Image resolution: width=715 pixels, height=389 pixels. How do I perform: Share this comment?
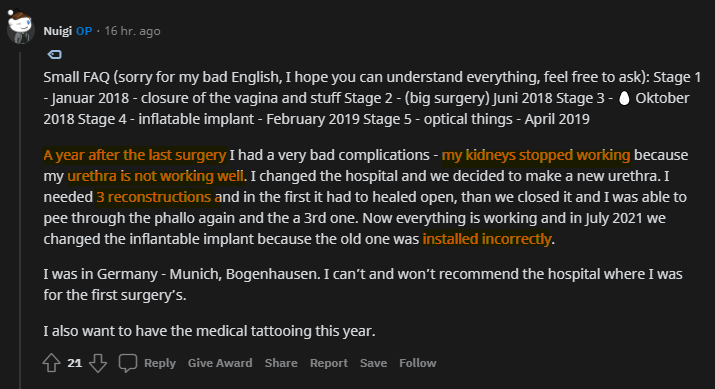coord(281,363)
